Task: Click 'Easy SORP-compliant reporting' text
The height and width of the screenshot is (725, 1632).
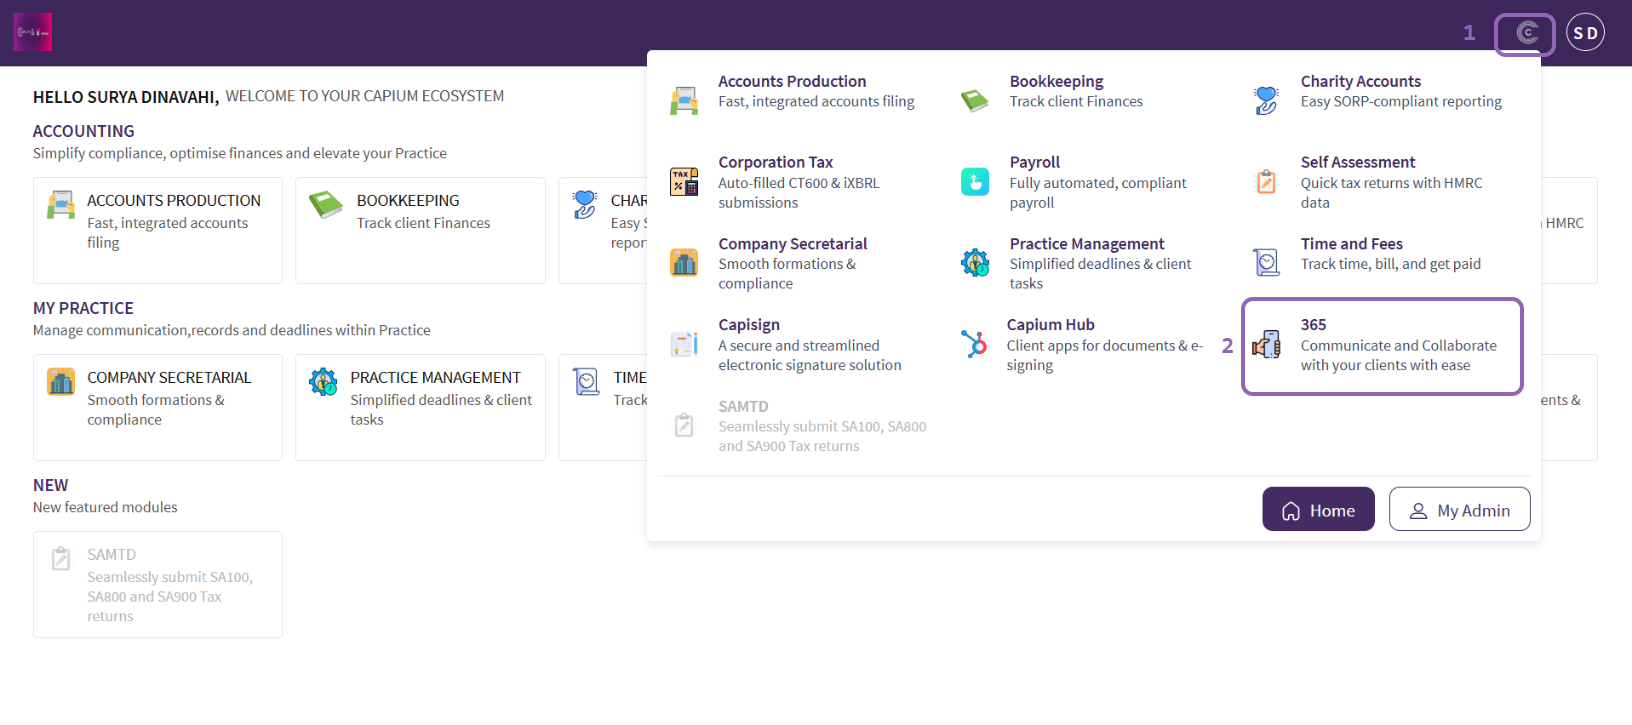Action: [1401, 102]
